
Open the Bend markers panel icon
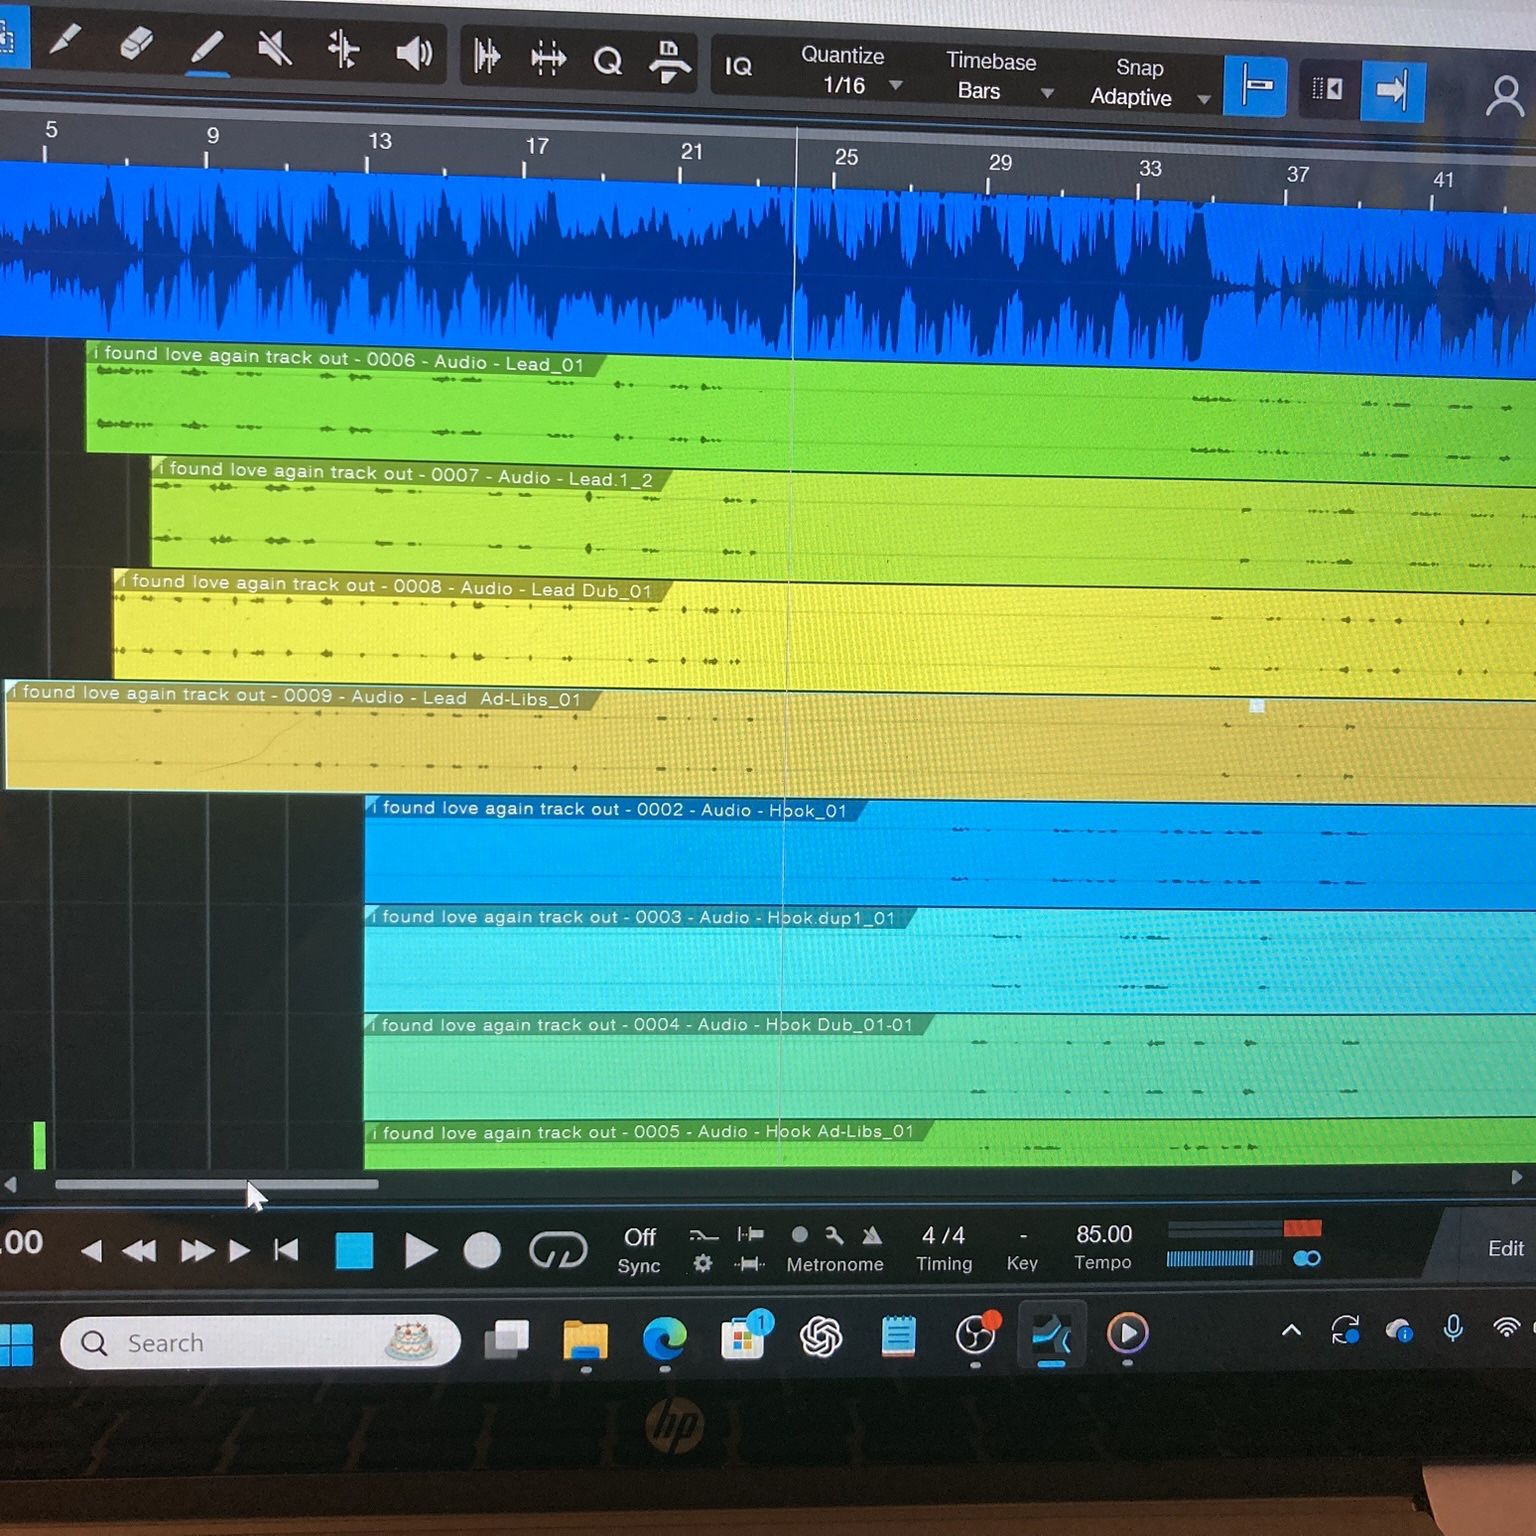pyautogui.click(x=548, y=58)
